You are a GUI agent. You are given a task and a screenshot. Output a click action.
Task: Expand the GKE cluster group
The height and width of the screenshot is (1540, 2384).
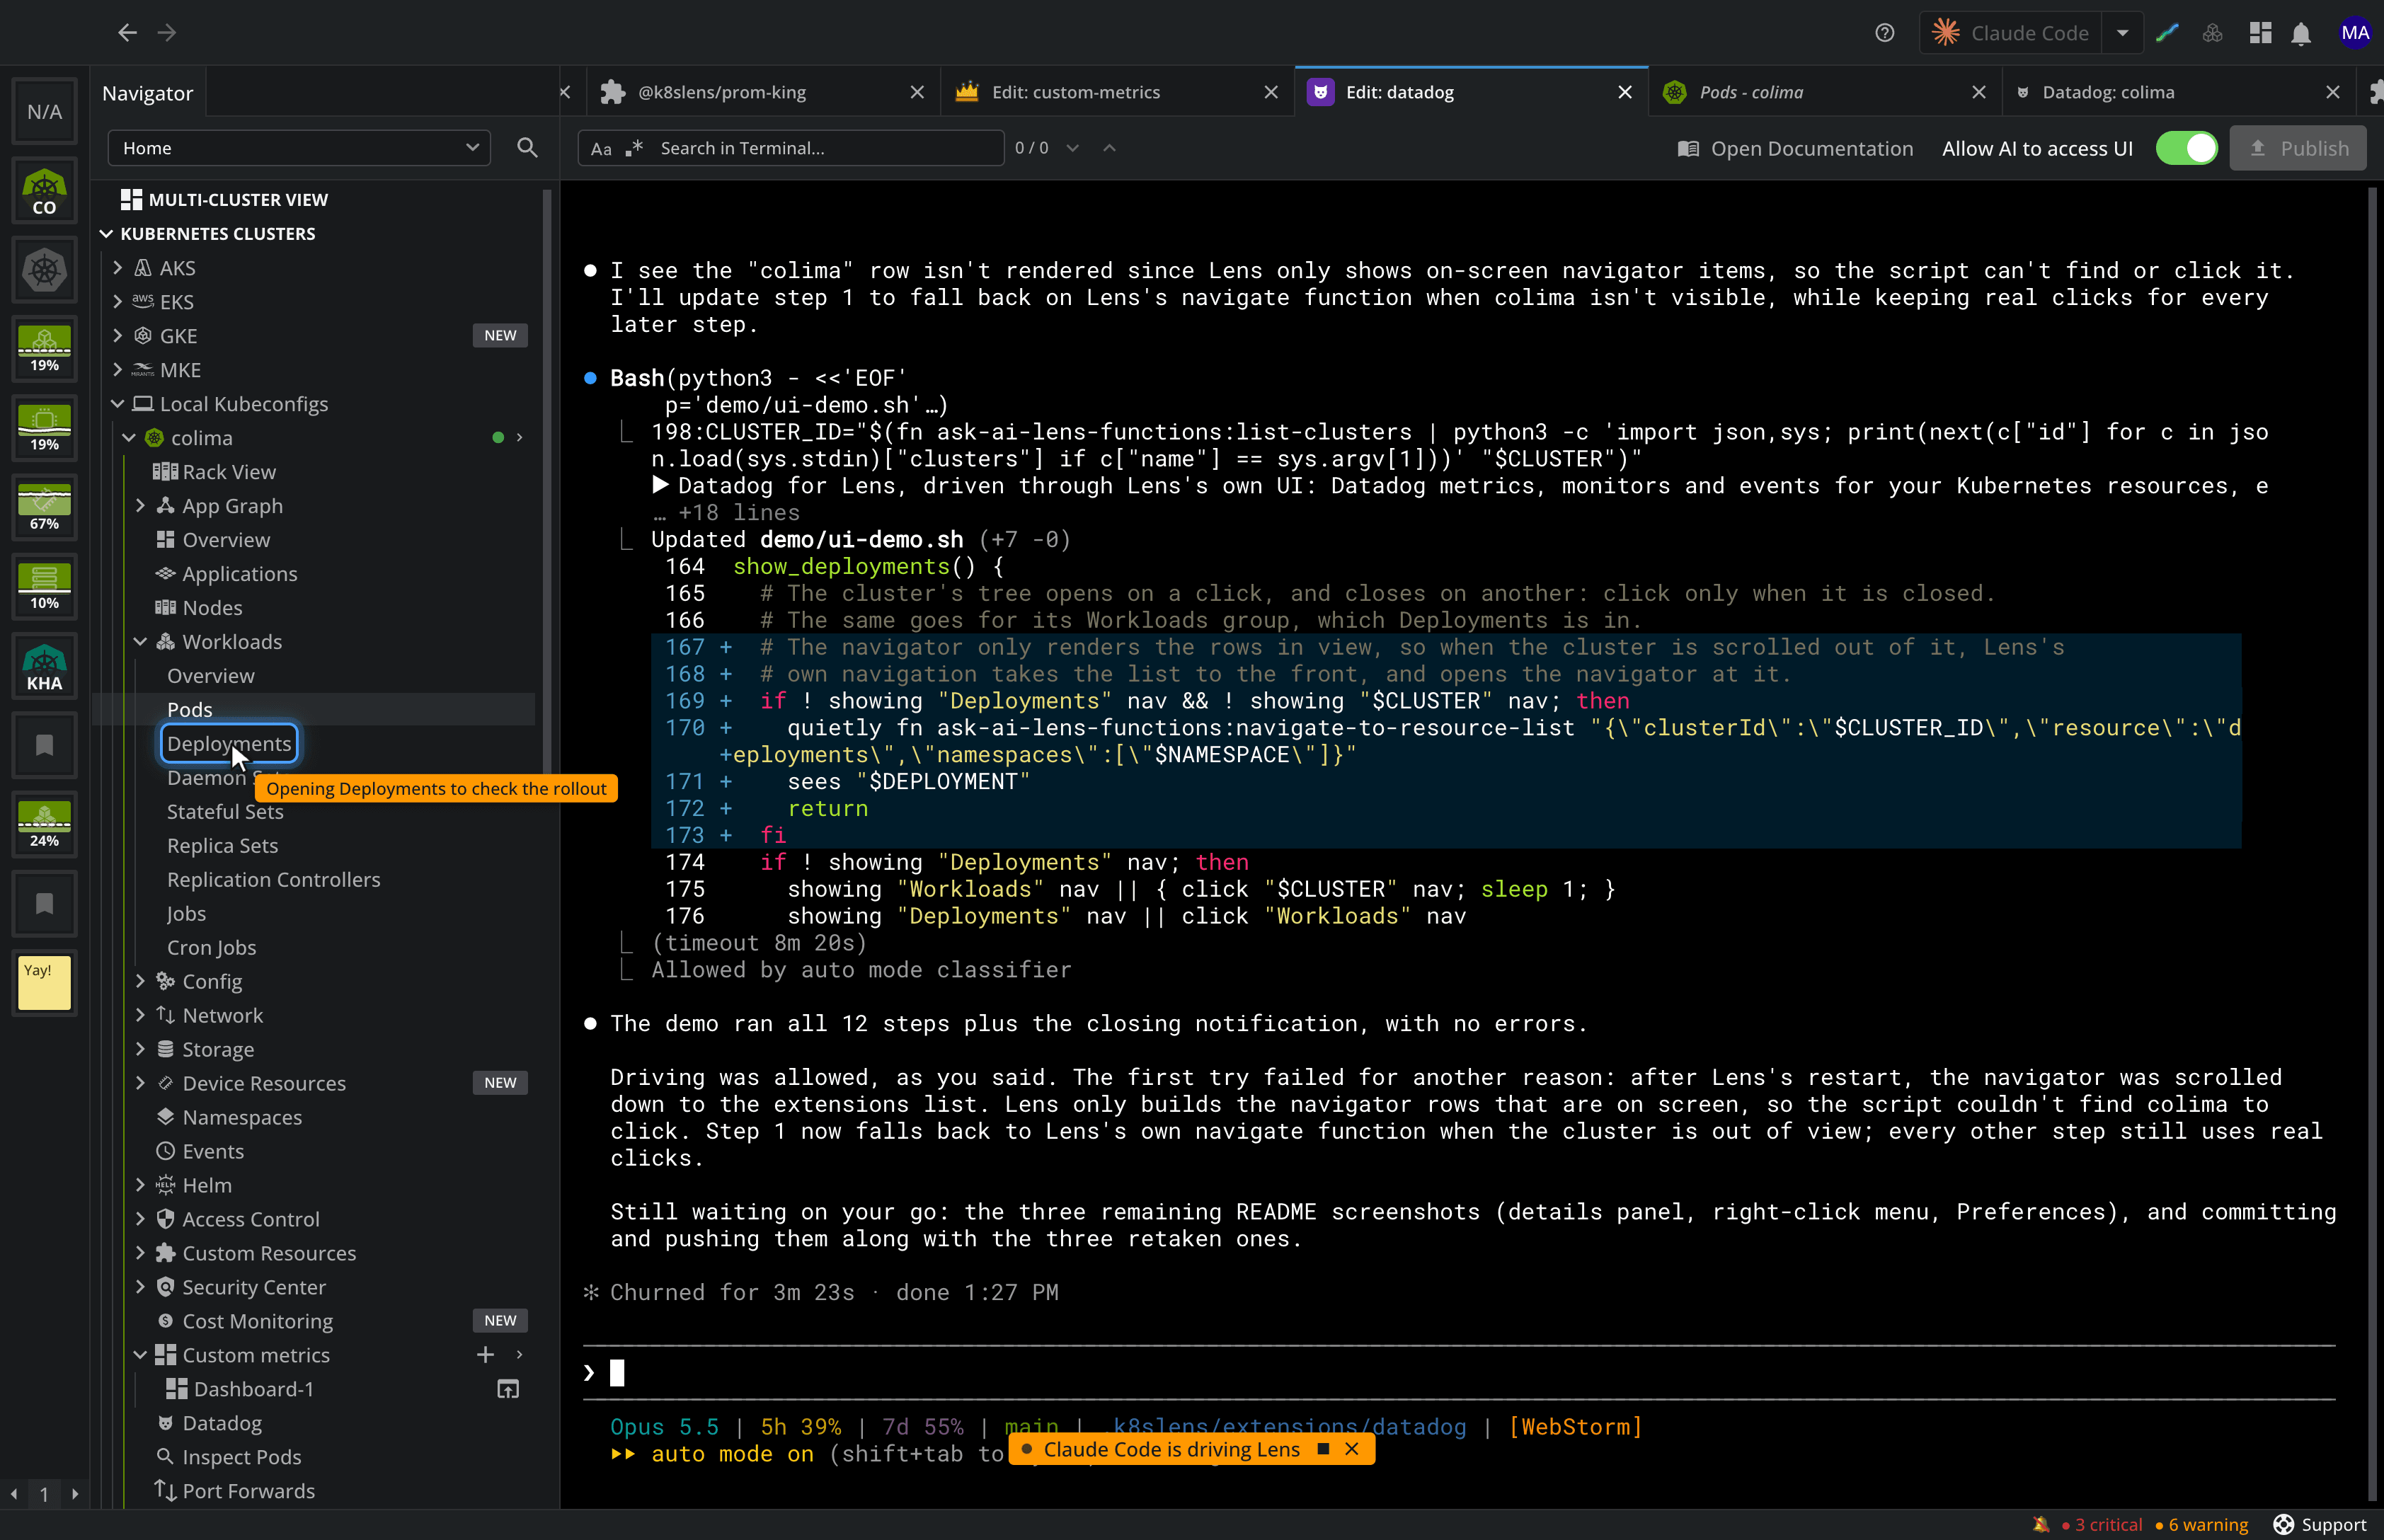click(x=118, y=336)
